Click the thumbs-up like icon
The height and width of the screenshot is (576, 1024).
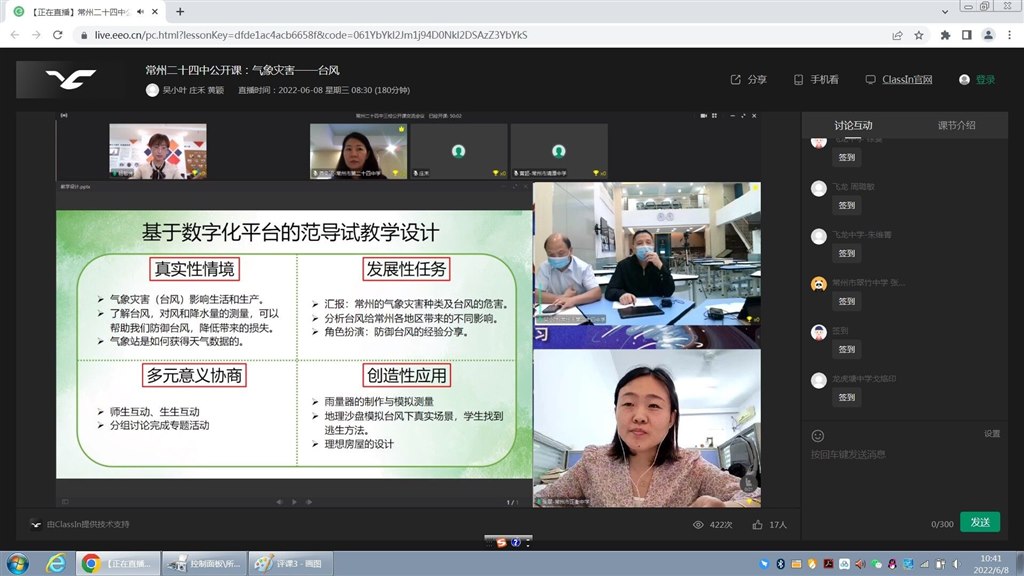click(758, 524)
